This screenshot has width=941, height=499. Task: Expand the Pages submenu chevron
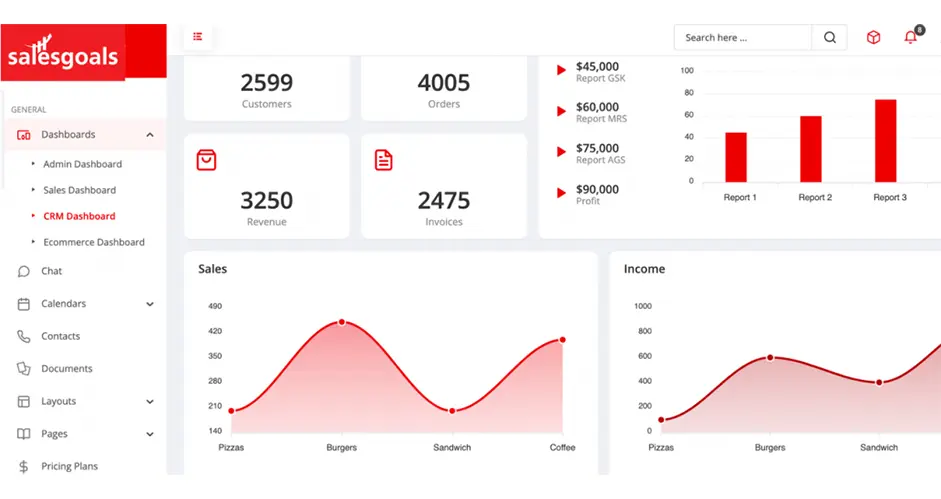[150, 435]
